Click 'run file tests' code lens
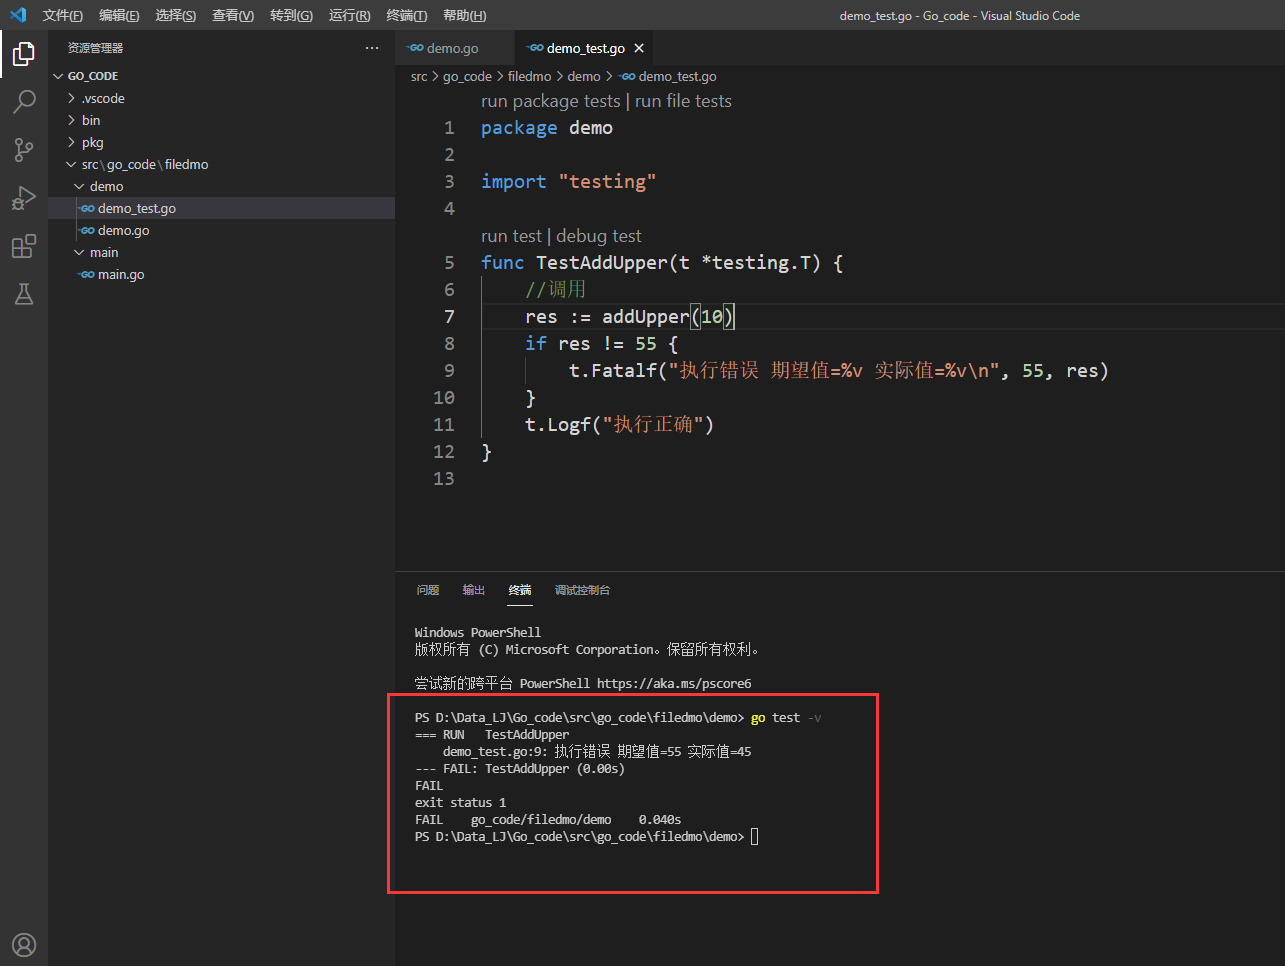The width and height of the screenshot is (1285, 966). click(x=683, y=101)
